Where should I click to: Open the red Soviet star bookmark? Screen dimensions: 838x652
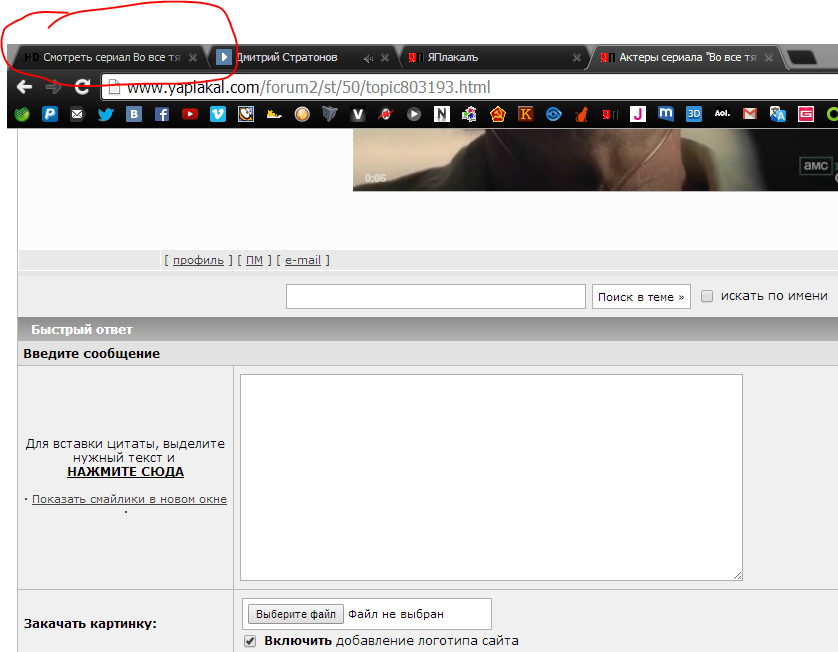point(498,114)
